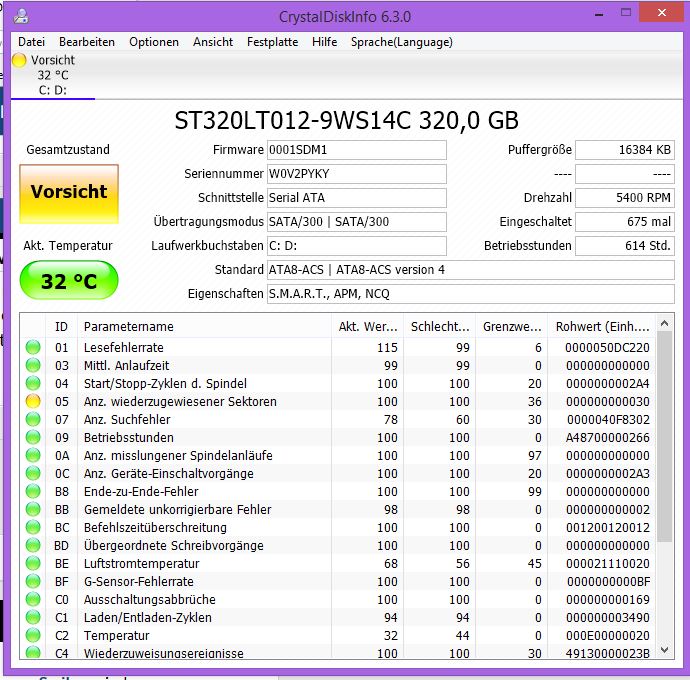Open the Bearbeiten menu
Screen dimensions: 690x680
(87, 42)
